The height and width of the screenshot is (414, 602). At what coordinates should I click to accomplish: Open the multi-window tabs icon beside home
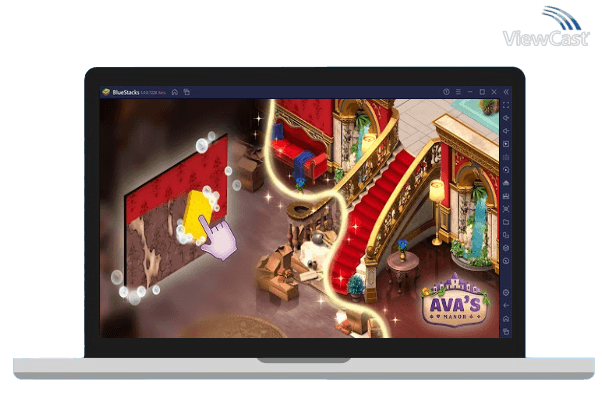pyautogui.click(x=187, y=92)
